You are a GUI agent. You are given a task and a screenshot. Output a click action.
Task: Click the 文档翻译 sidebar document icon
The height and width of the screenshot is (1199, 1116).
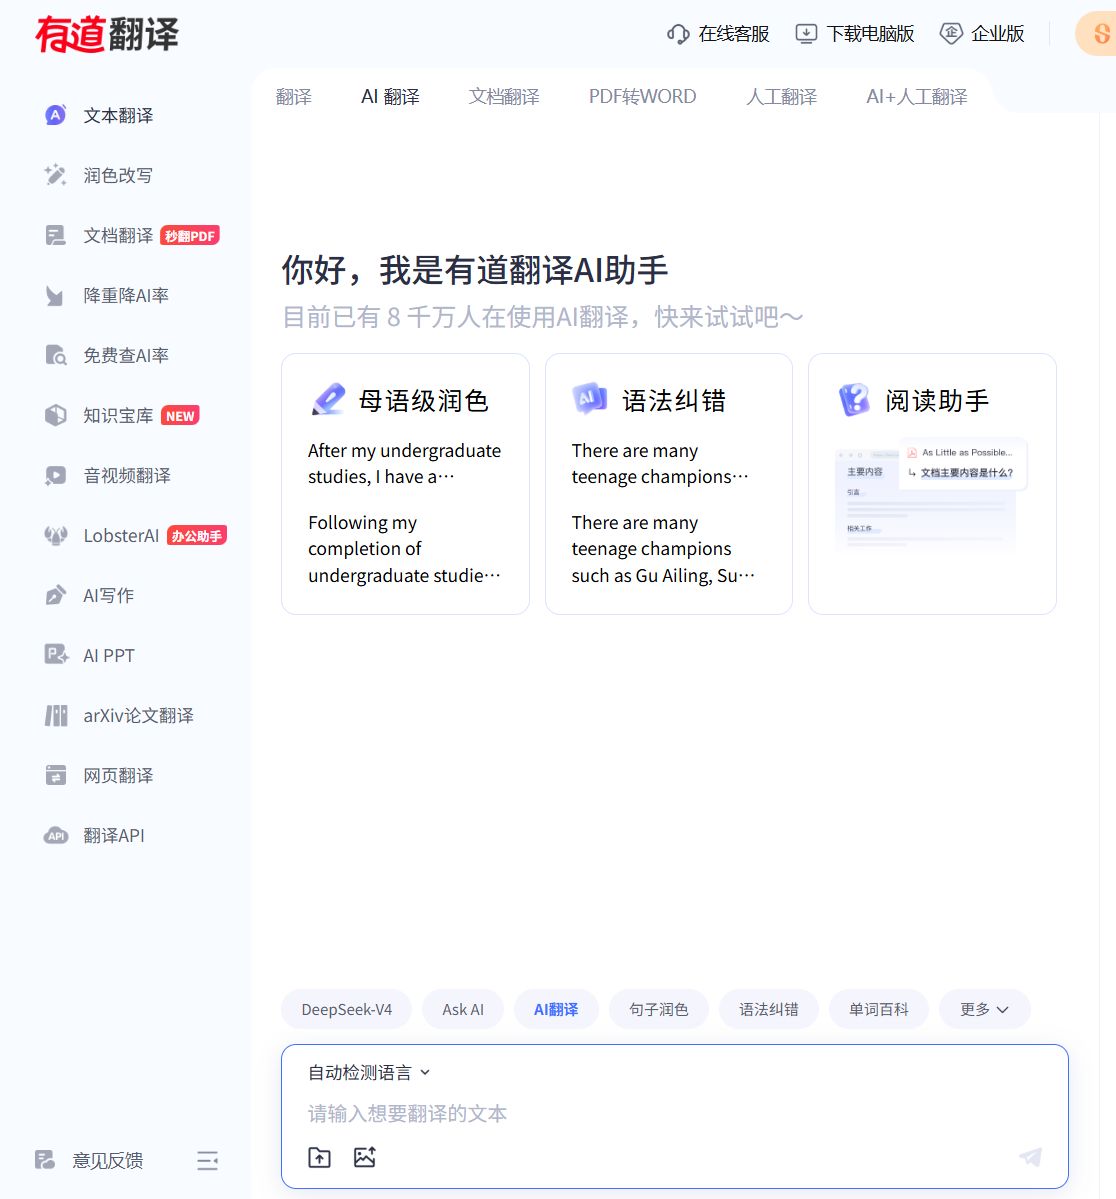click(x=55, y=236)
